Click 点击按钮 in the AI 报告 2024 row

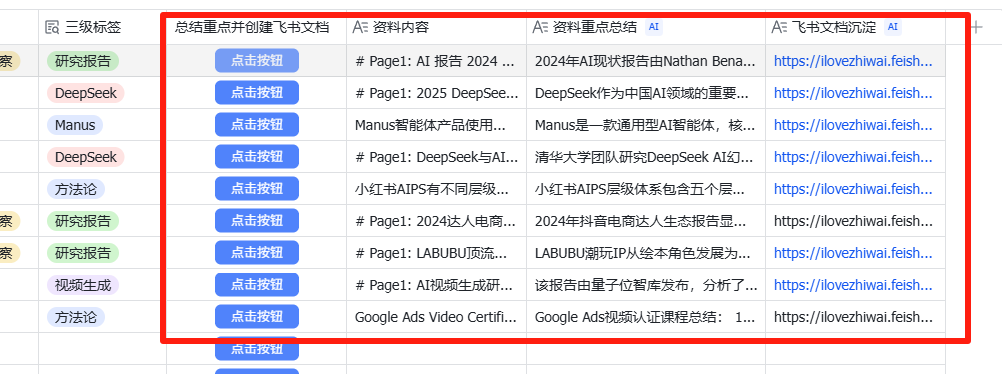[257, 61]
